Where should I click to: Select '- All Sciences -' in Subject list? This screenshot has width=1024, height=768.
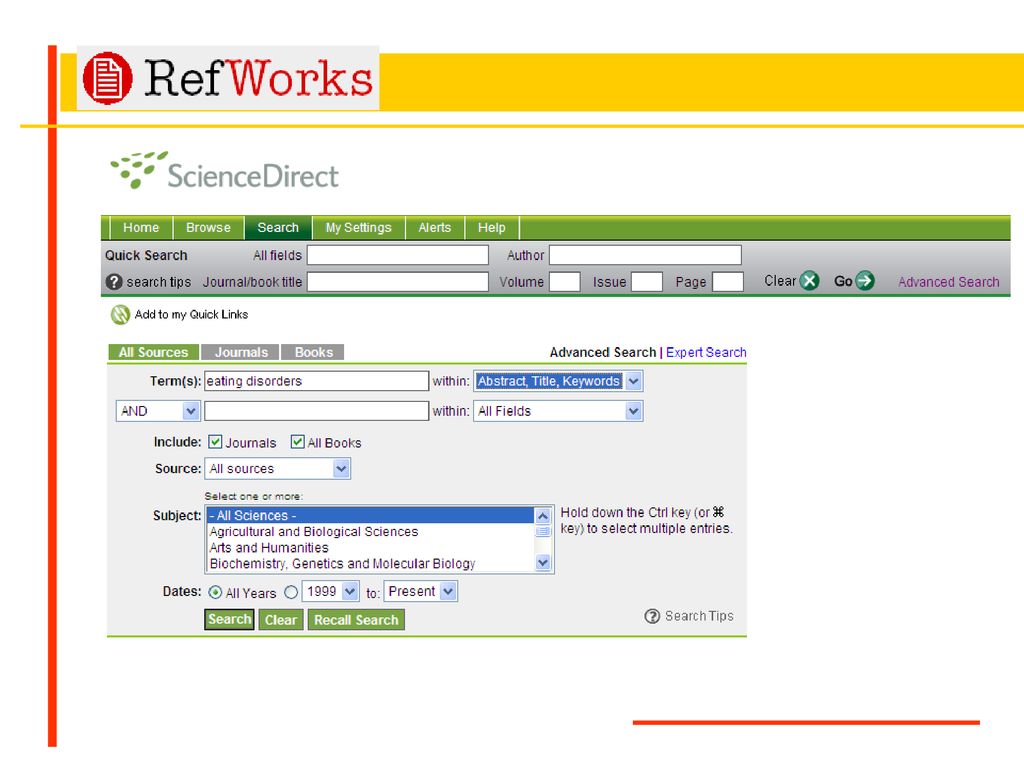click(370, 516)
